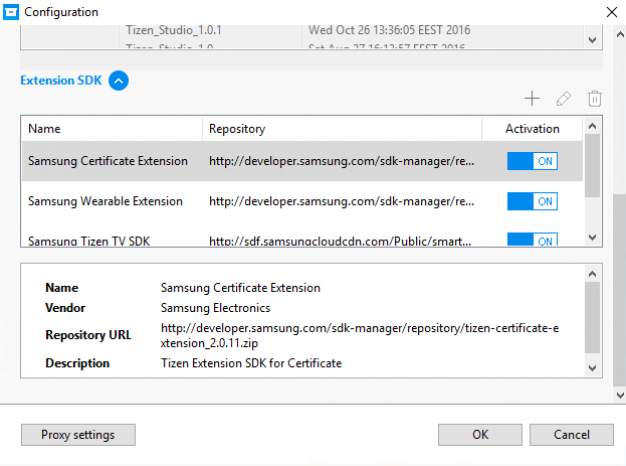The width and height of the screenshot is (626, 466).
Task: Toggle Samsung Tizen TV SDK activation
Action: [x=532, y=241]
